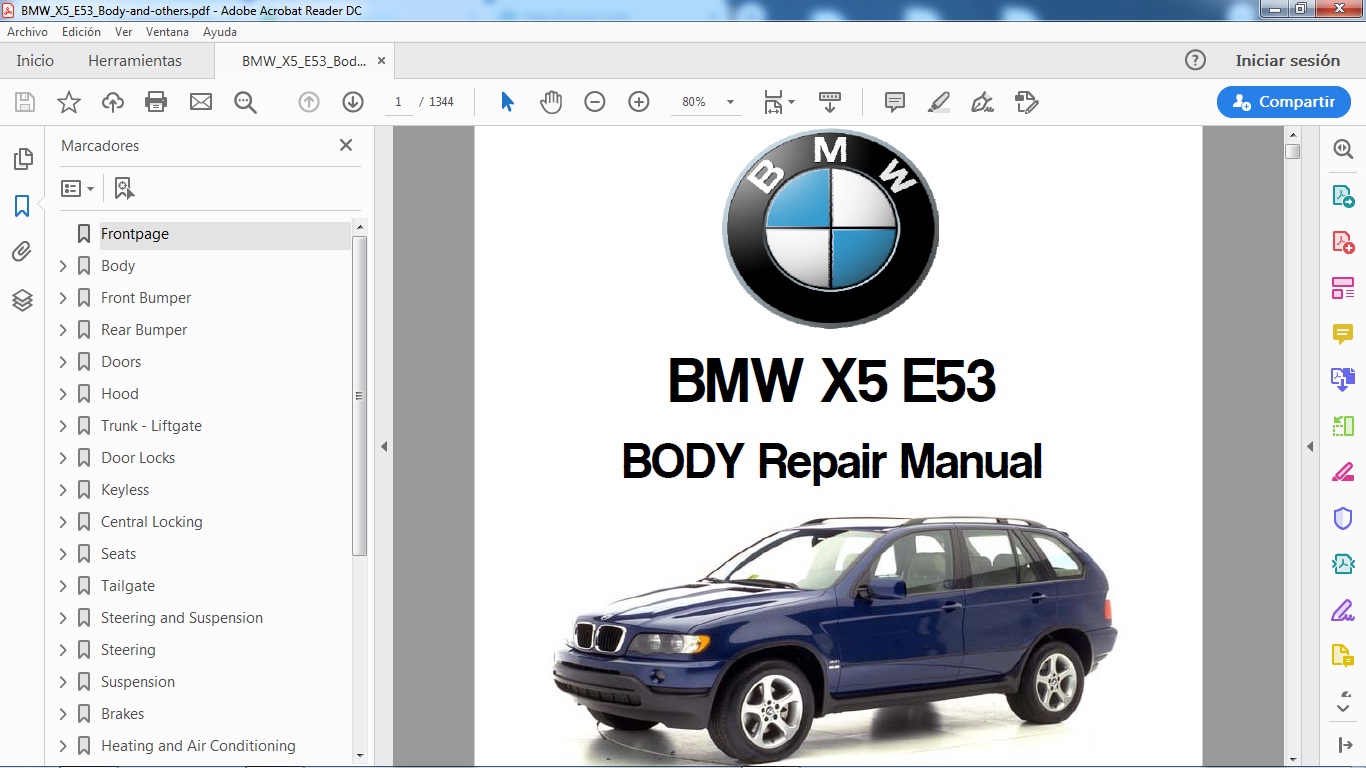Go to next page down arrow
Image resolution: width=1366 pixels, height=768 pixels.
(352, 102)
